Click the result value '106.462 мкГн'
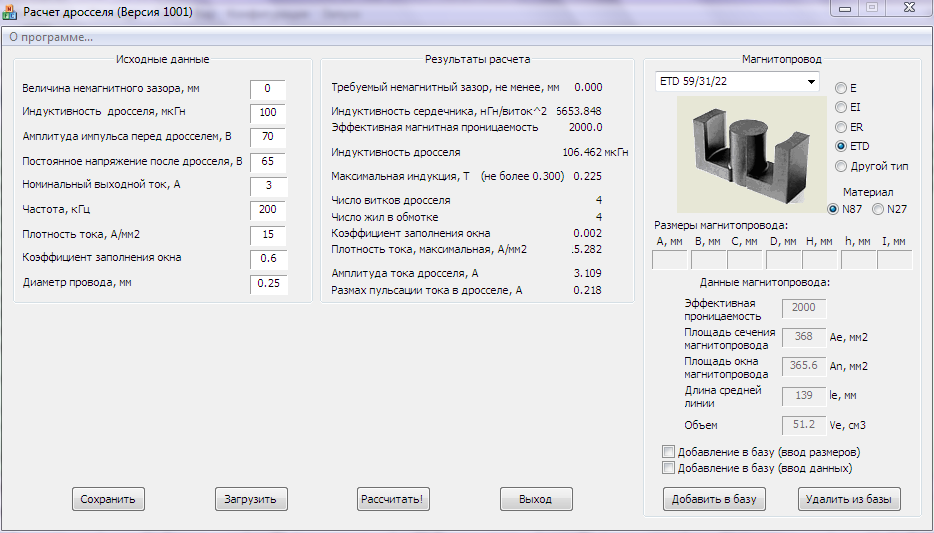The width and height of the screenshot is (934, 533). 595,152
